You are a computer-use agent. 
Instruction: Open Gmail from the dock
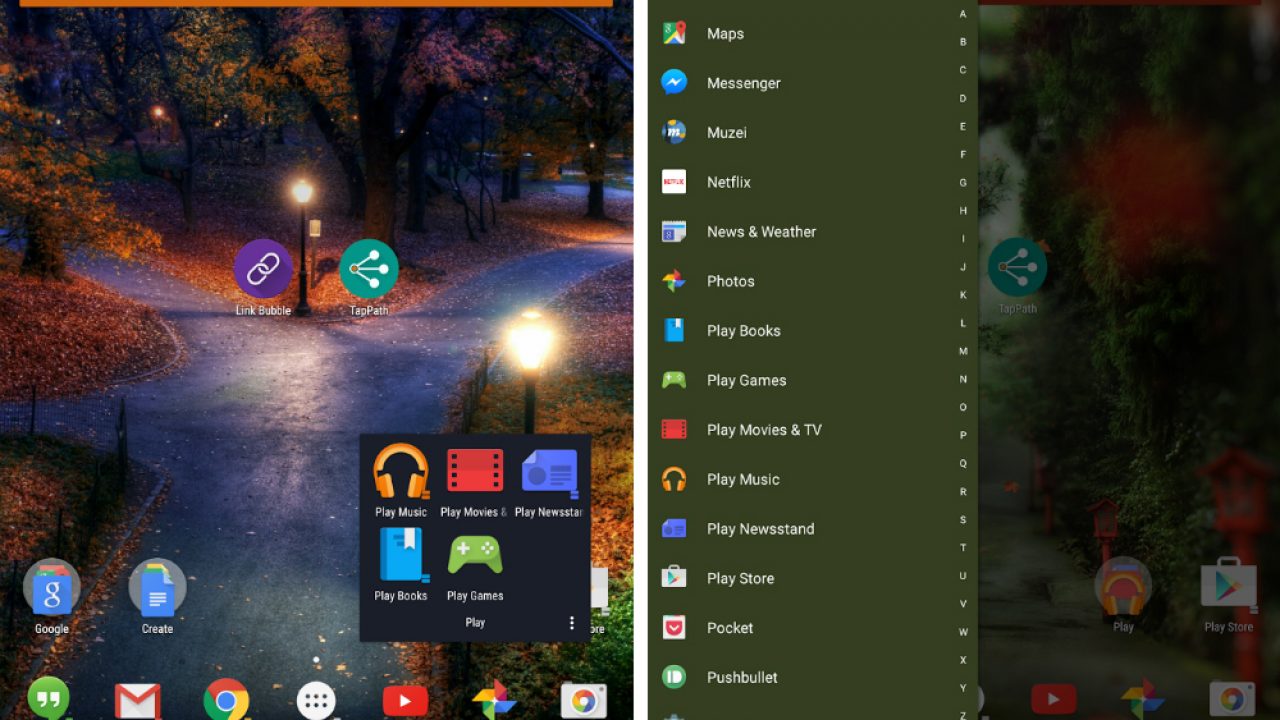click(x=137, y=701)
